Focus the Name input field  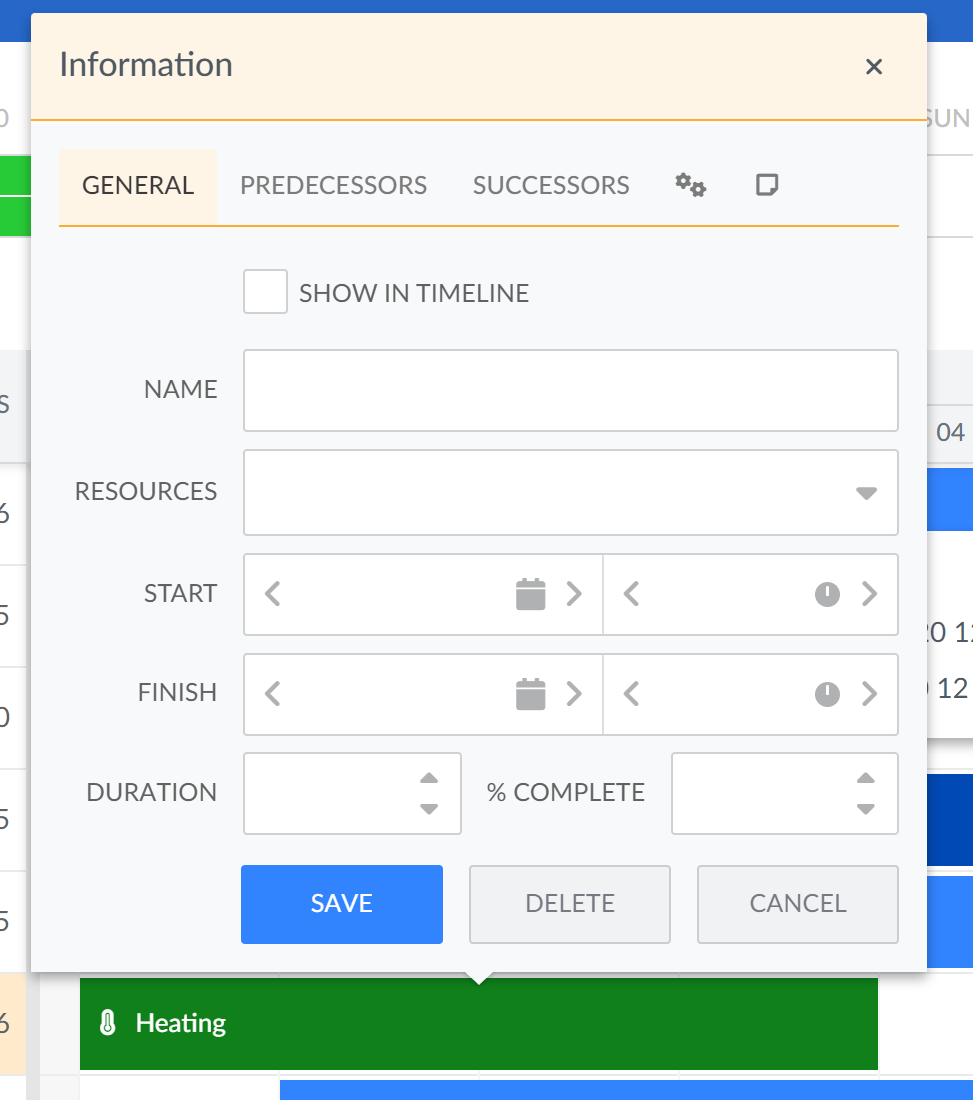(570, 391)
